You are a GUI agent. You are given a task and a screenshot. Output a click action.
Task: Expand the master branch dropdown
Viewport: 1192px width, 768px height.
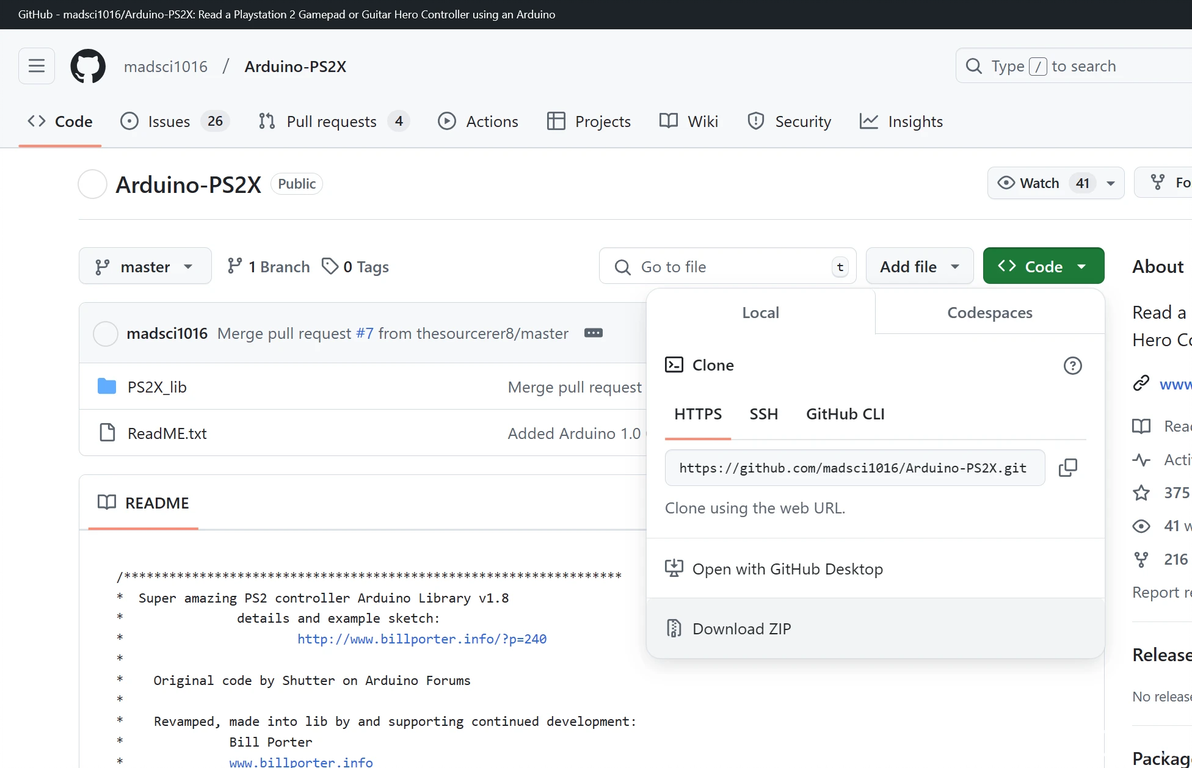(x=145, y=267)
